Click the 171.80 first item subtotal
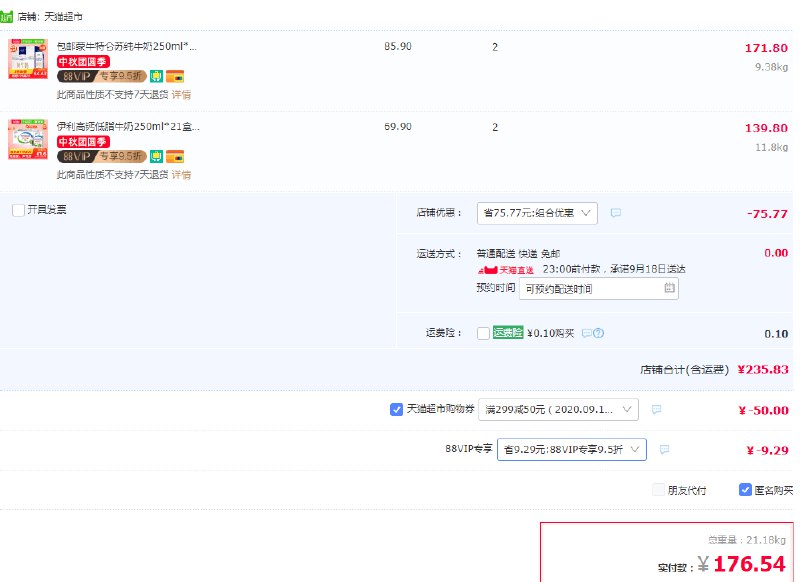 click(x=766, y=48)
